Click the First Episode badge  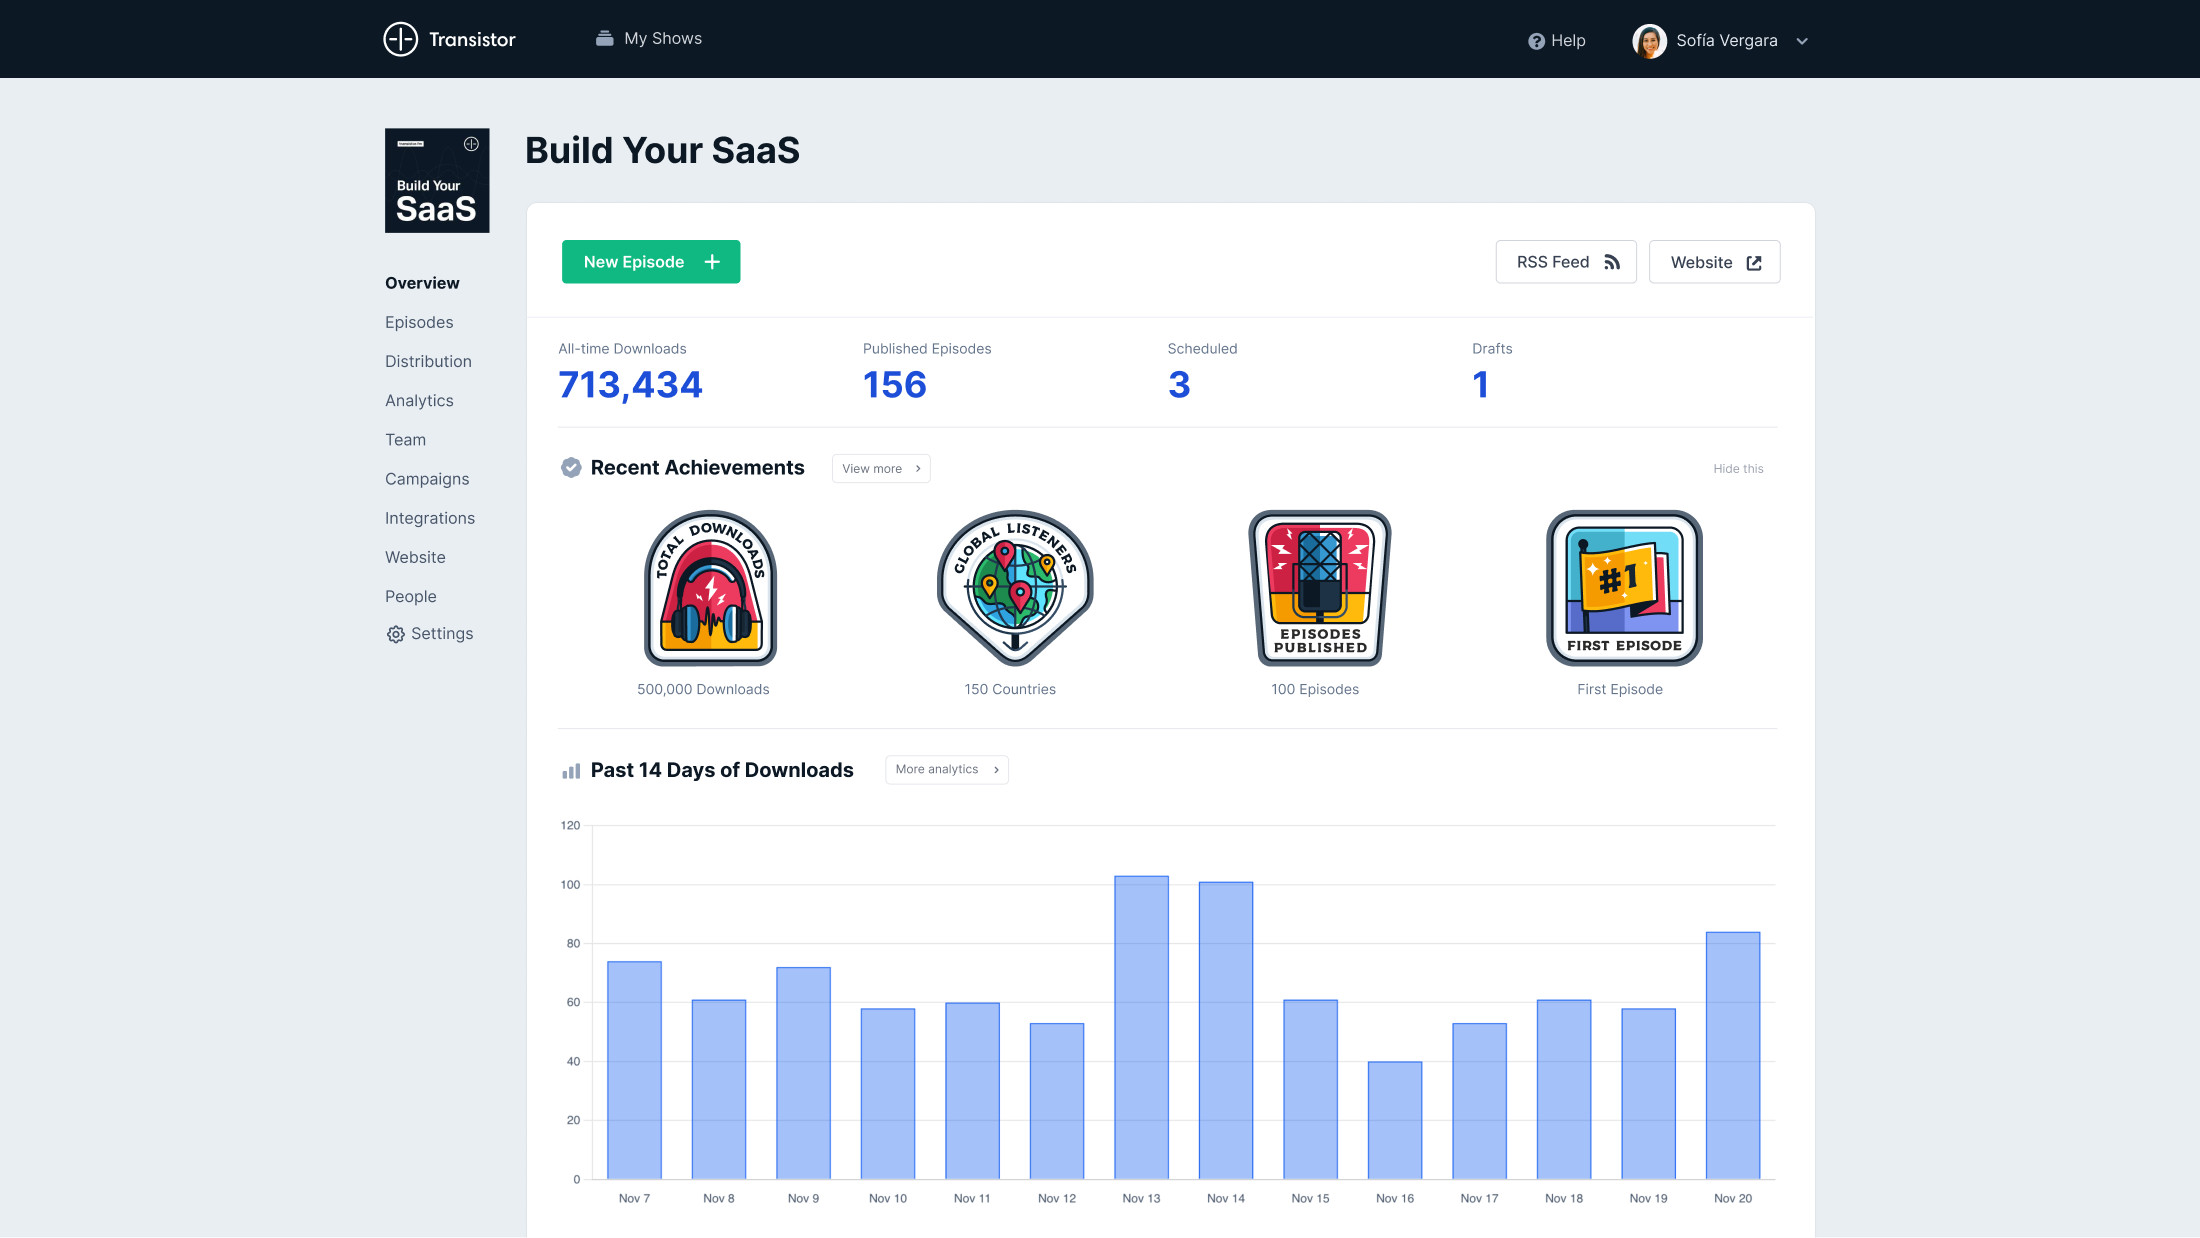[x=1623, y=588]
